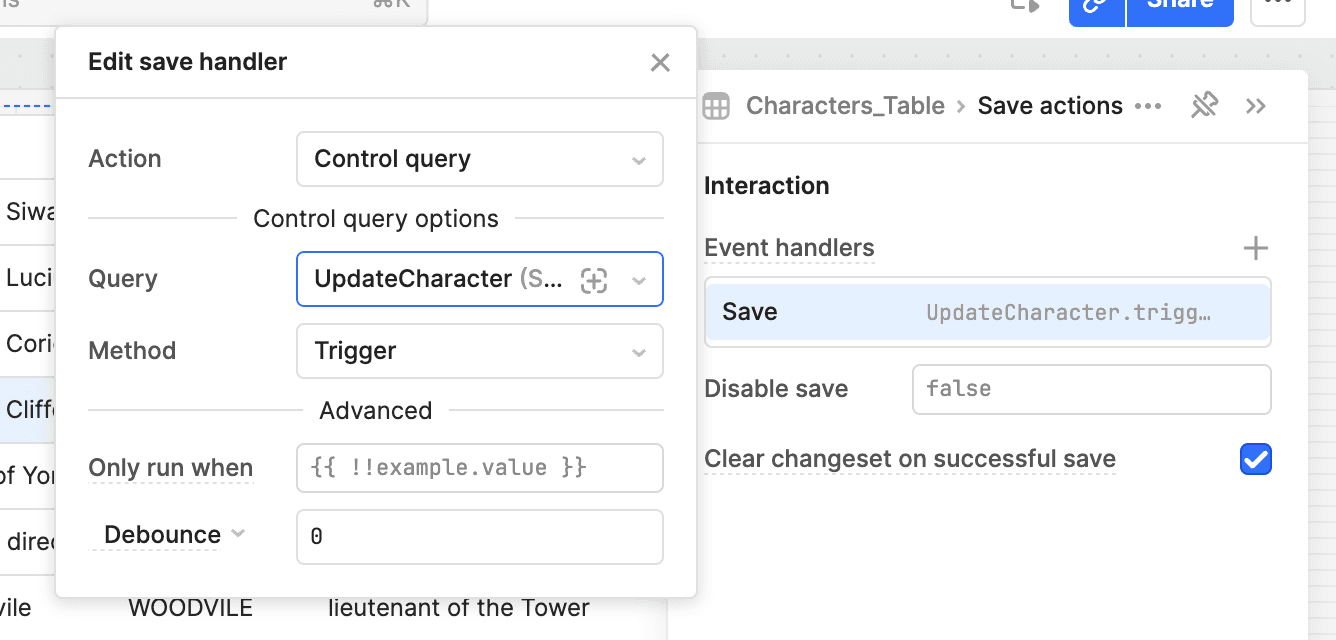
Task: Expand the Query dropdown arrow
Action: 639,281
